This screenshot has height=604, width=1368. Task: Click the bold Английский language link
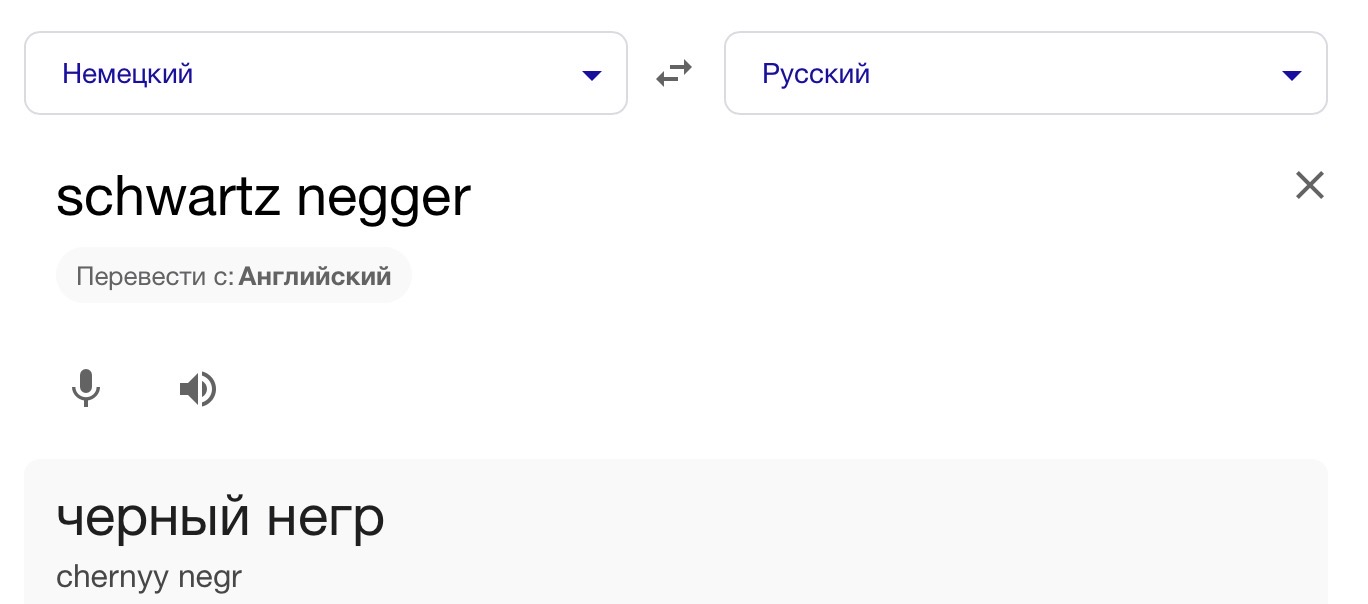pos(315,276)
